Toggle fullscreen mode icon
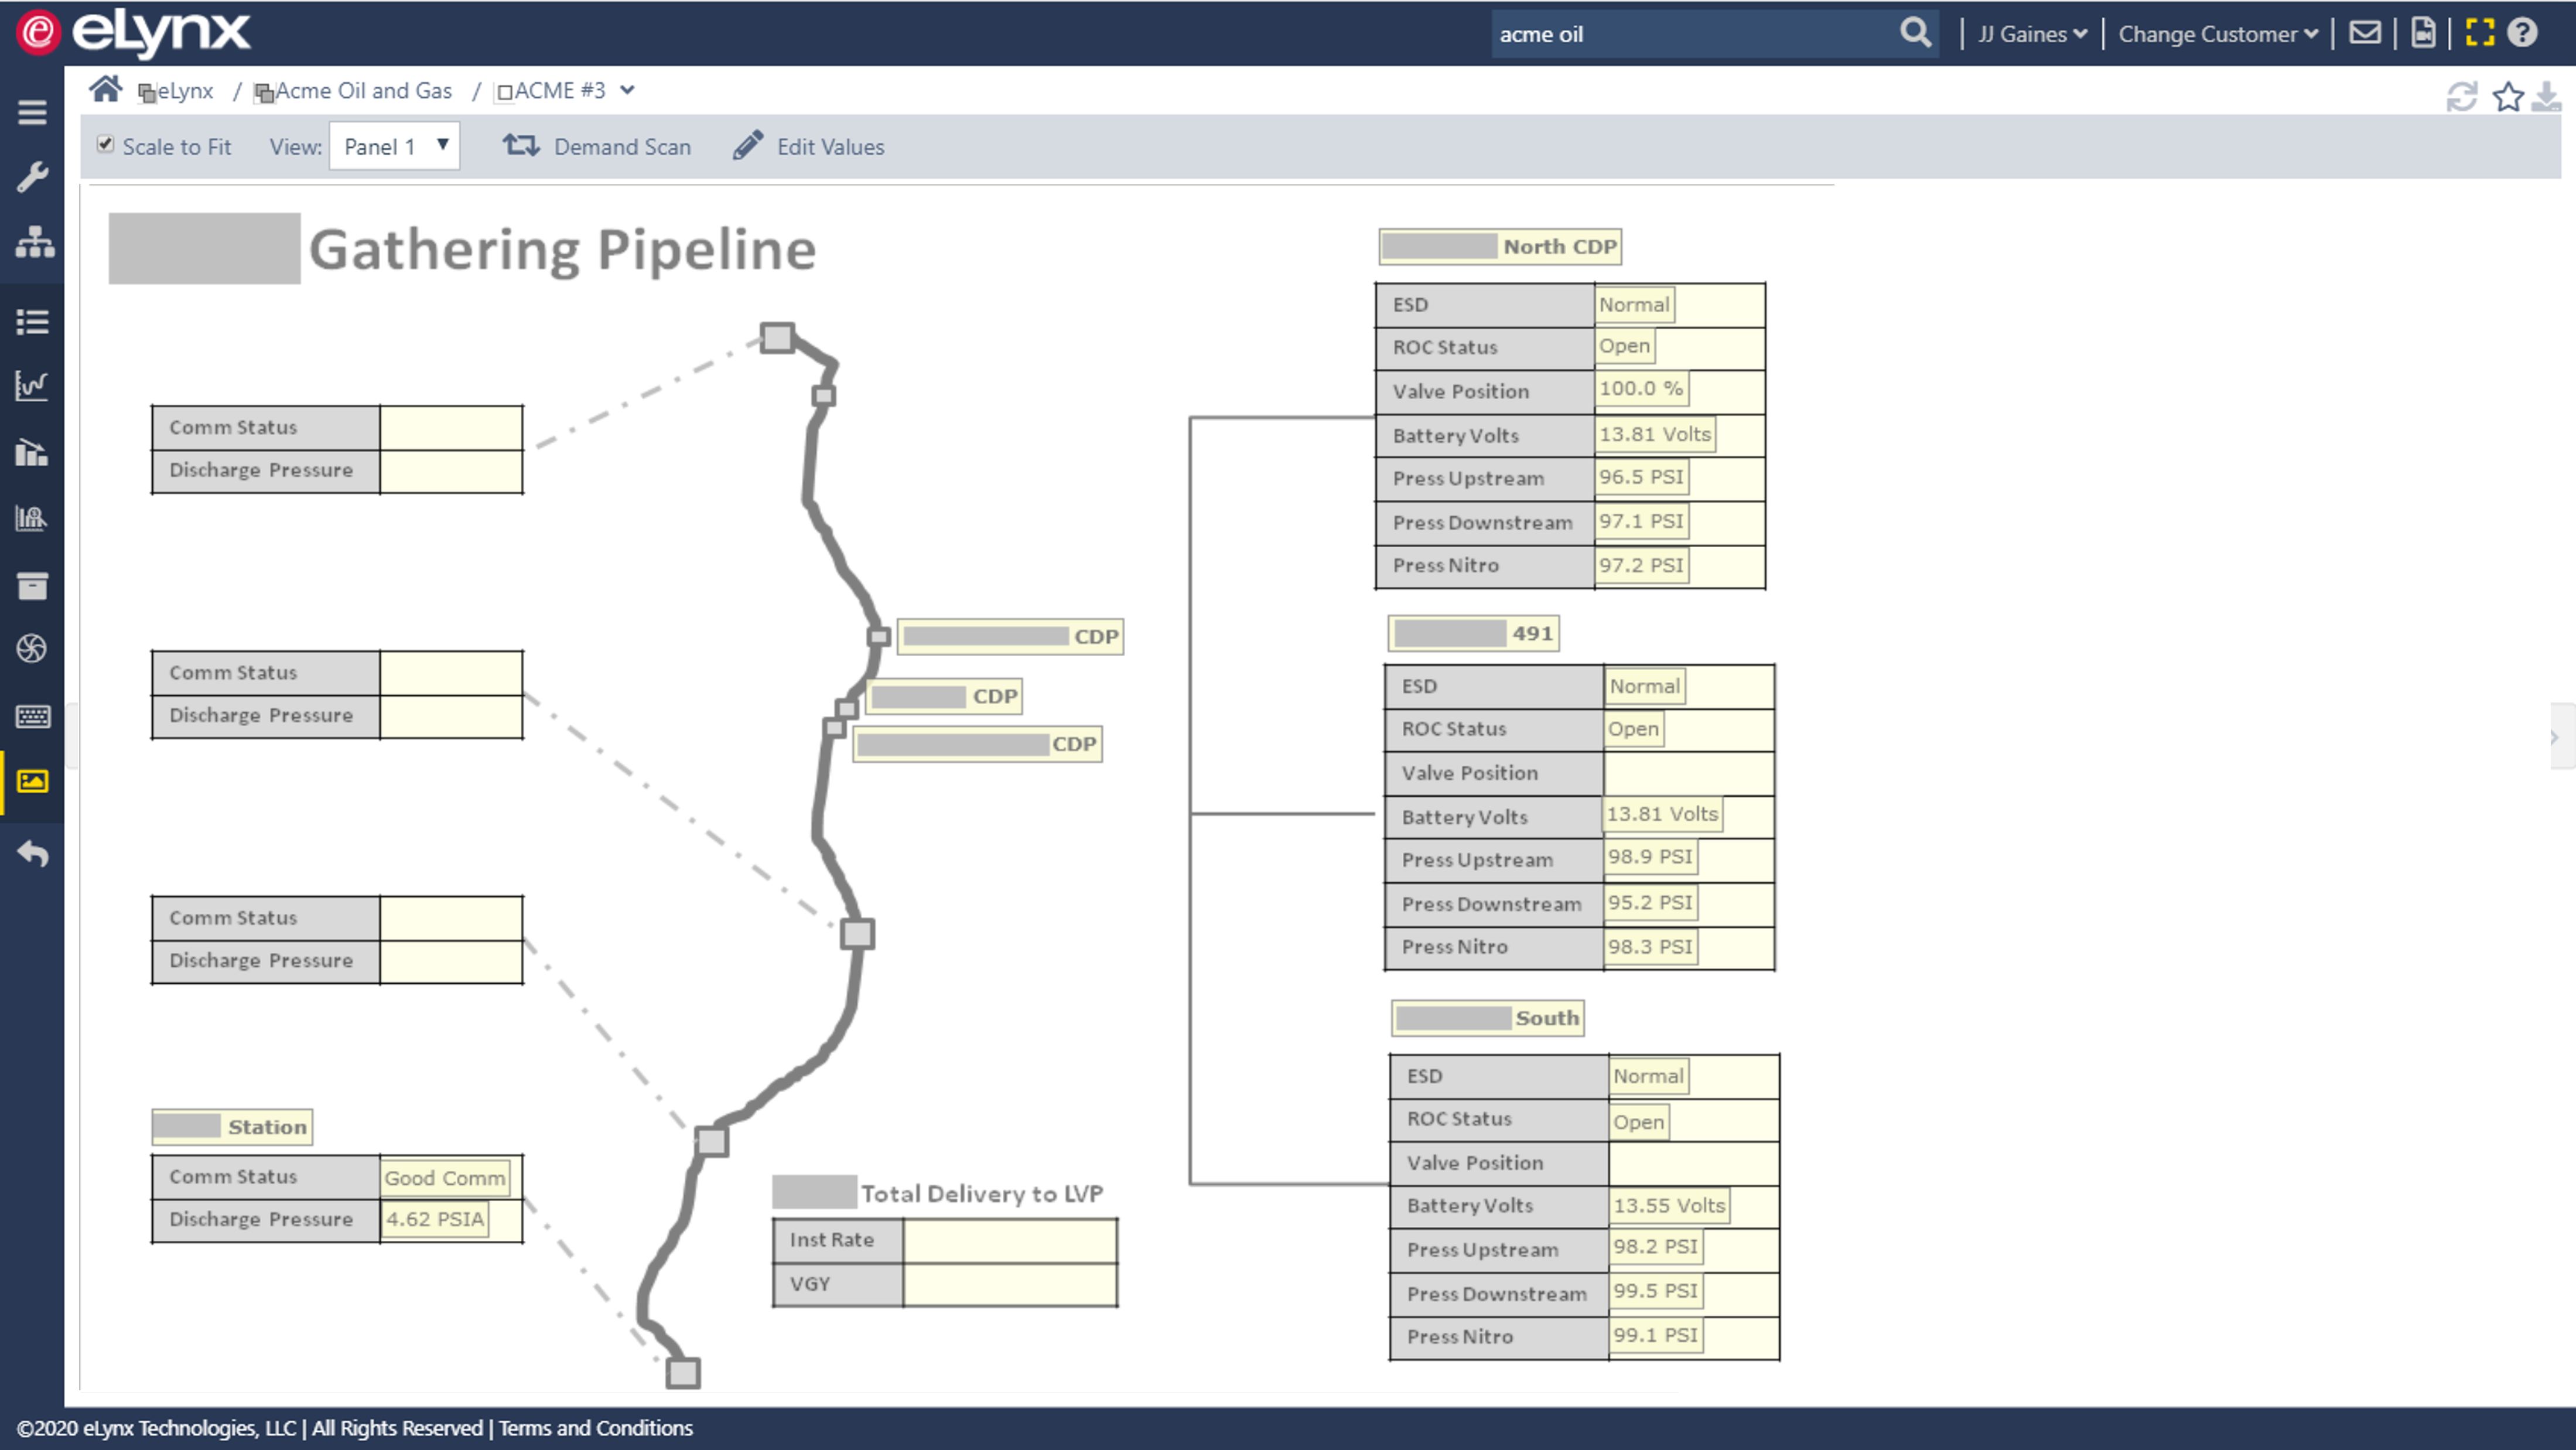 point(2479,33)
